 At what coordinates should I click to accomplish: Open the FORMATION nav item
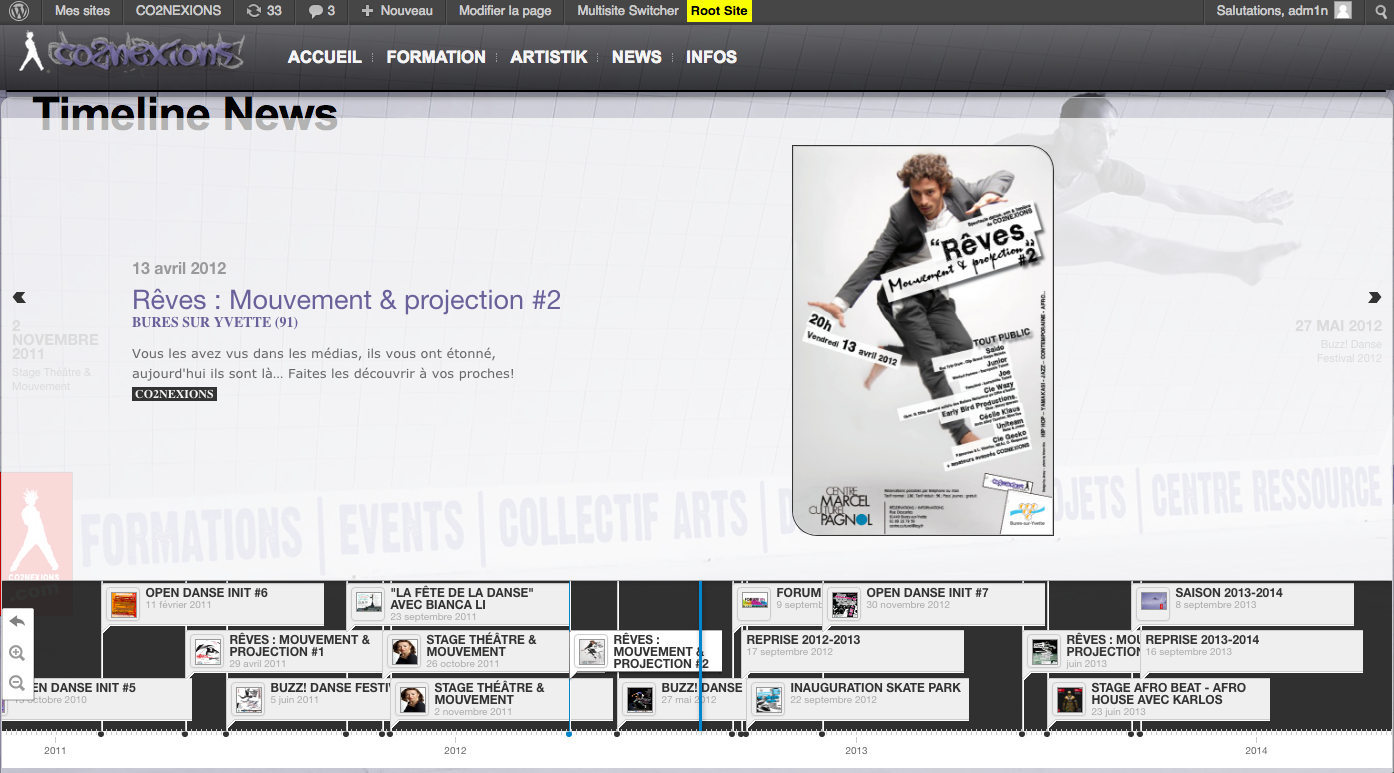[436, 57]
